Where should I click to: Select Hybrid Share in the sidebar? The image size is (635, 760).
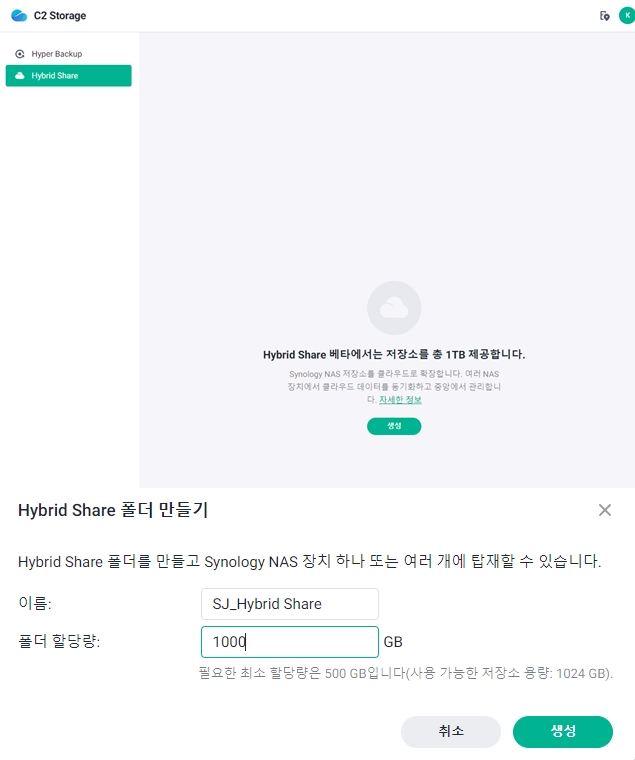pyautogui.click(x=68, y=76)
